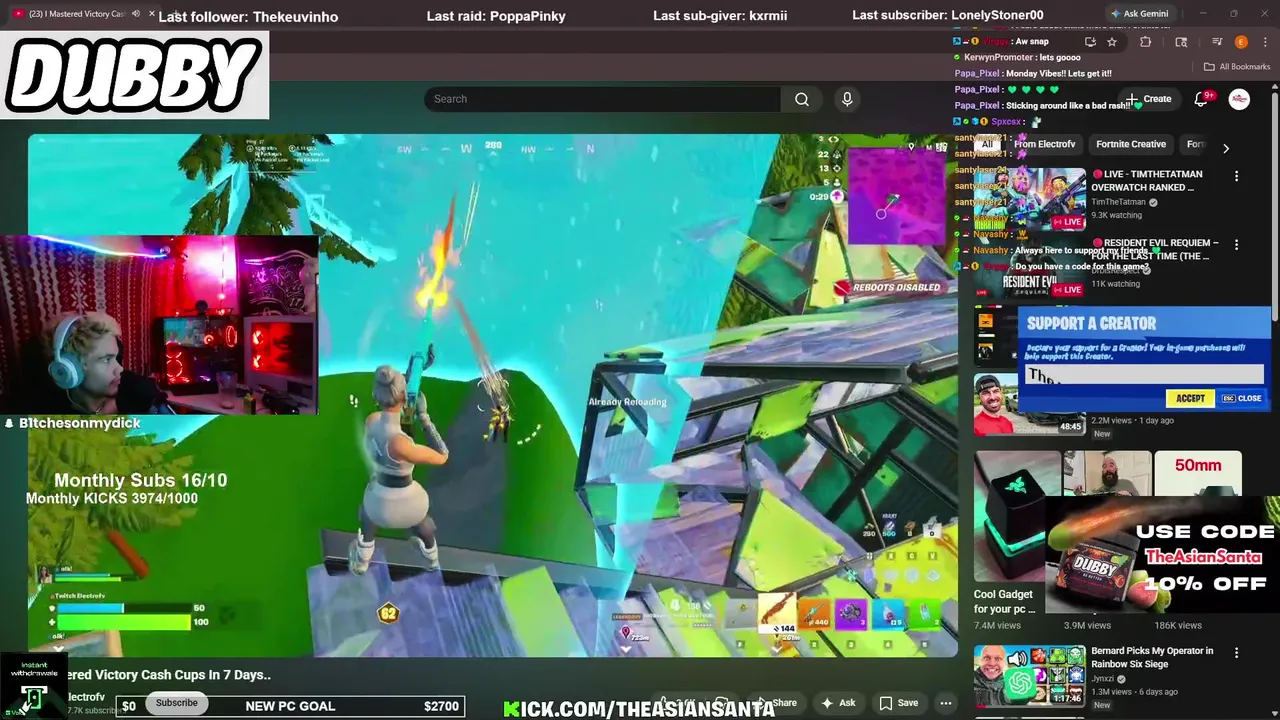Search YouTube with the magnifier icon

[802, 99]
